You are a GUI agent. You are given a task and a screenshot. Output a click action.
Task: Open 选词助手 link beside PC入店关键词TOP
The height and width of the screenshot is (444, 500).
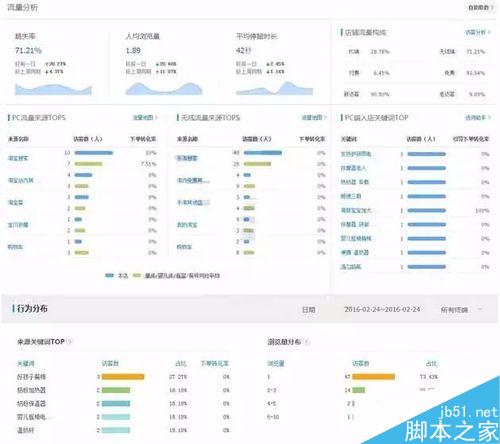point(478,118)
